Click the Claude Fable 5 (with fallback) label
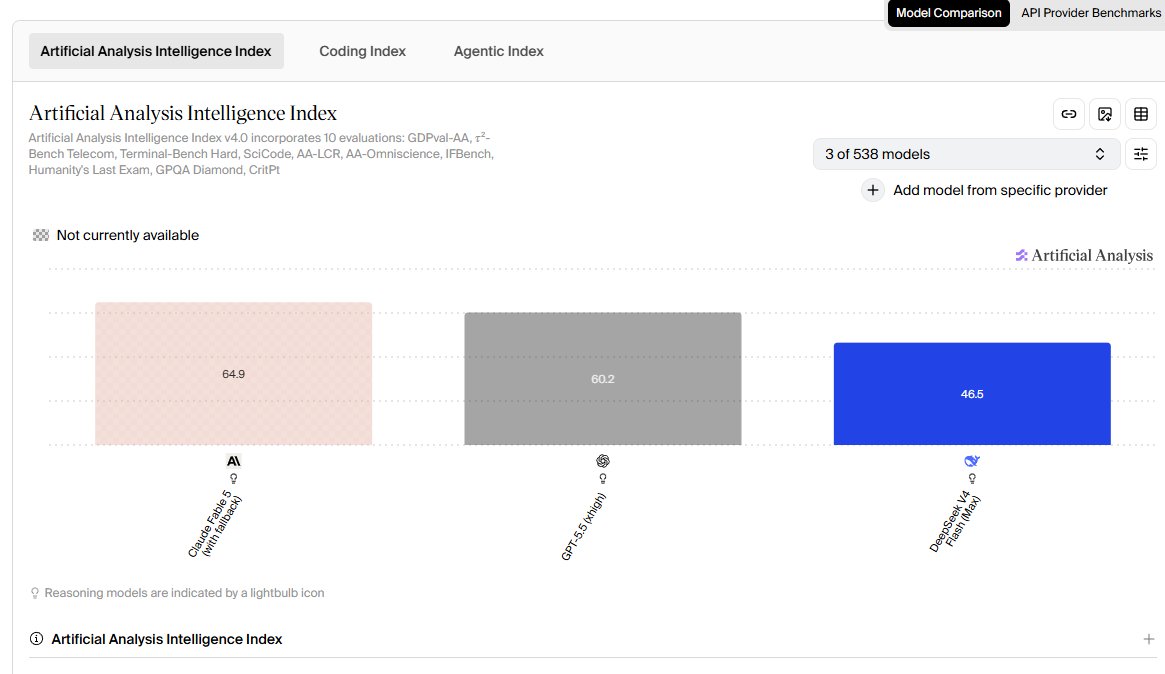The image size is (1165, 674). coord(215,525)
